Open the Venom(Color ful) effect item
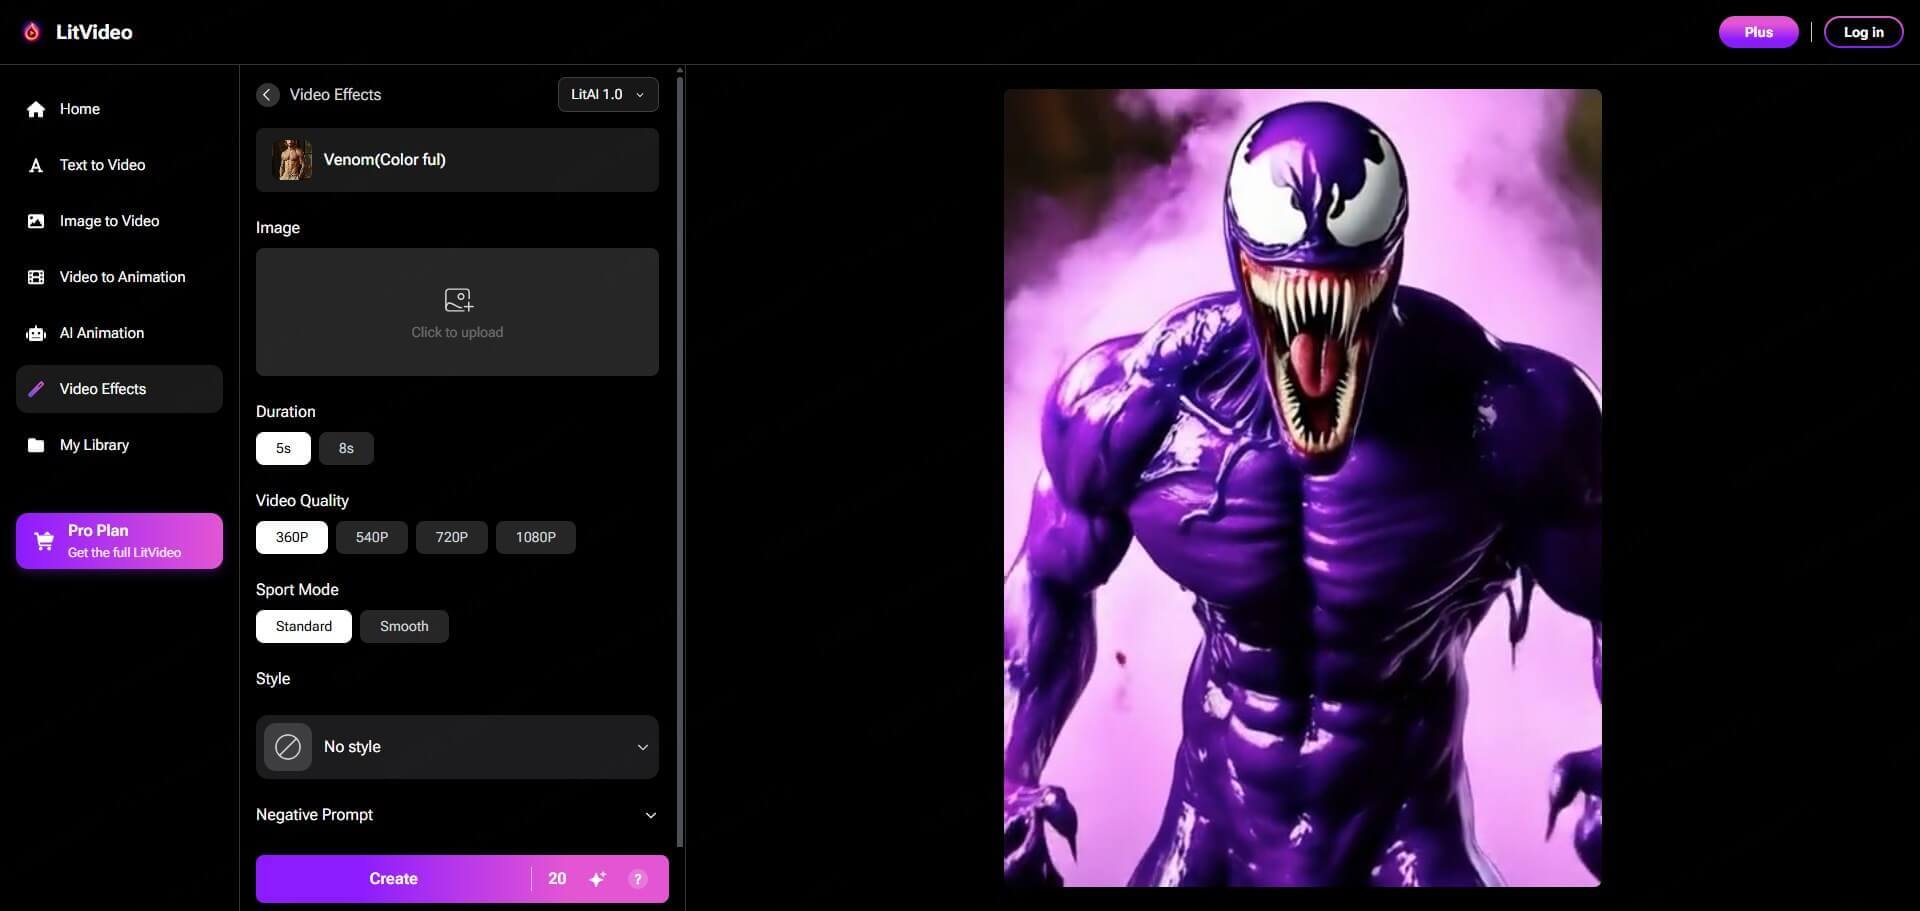 click(x=457, y=160)
